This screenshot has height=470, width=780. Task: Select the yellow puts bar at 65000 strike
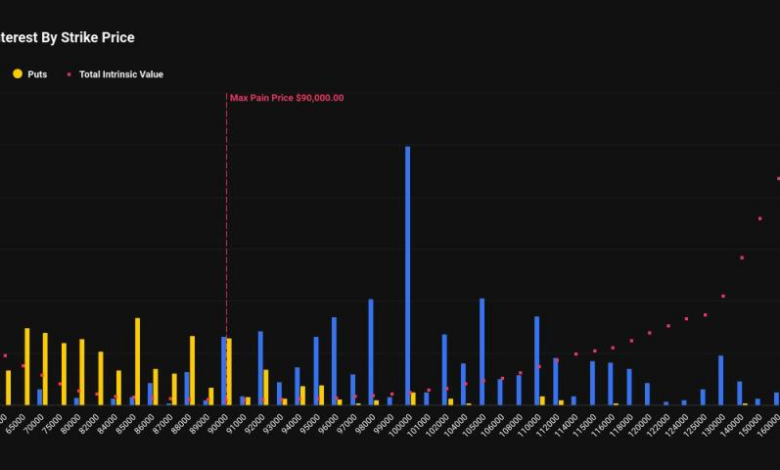click(x=27, y=366)
